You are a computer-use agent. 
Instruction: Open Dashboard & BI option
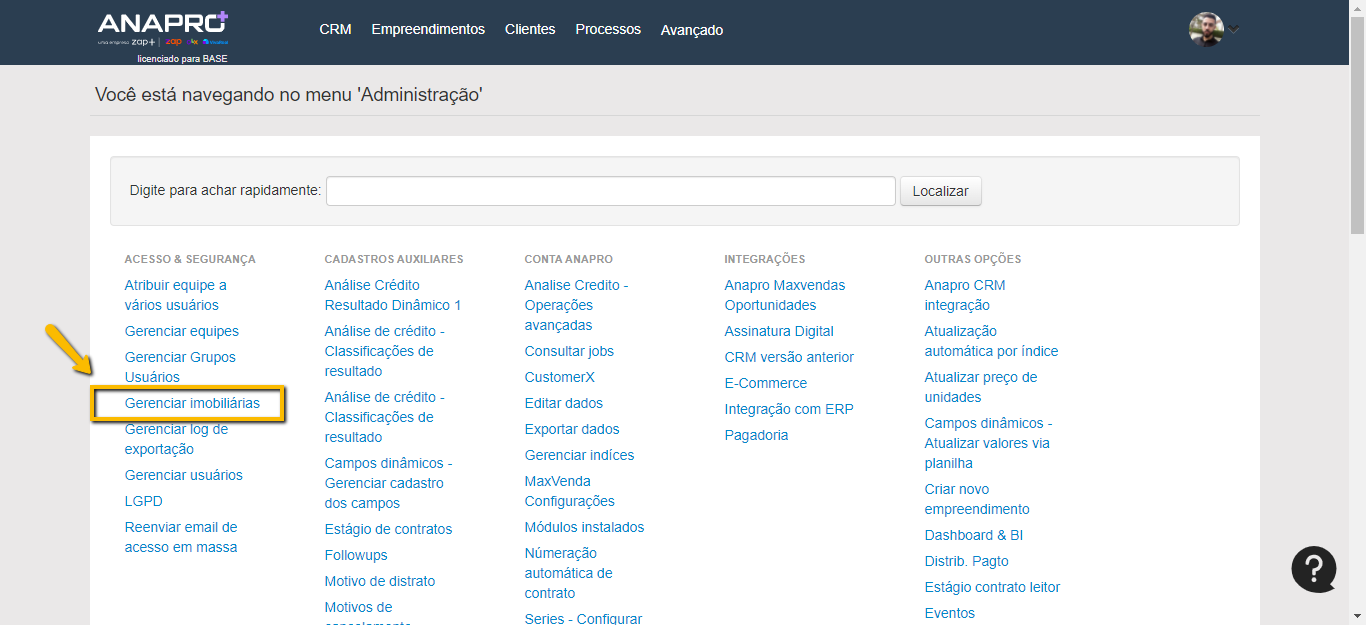click(973, 535)
